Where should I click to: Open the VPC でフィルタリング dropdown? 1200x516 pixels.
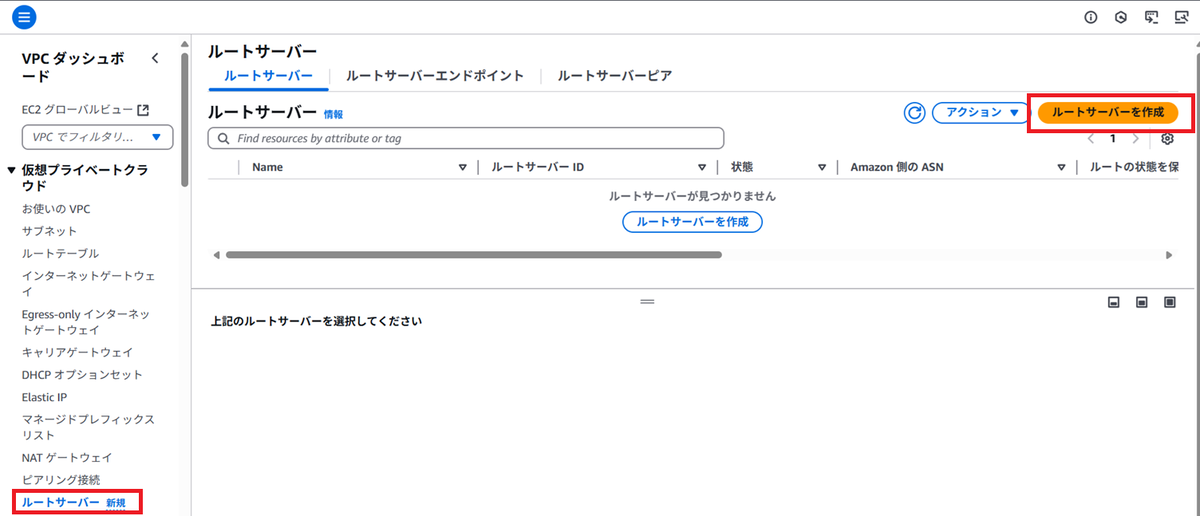click(x=97, y=137)
